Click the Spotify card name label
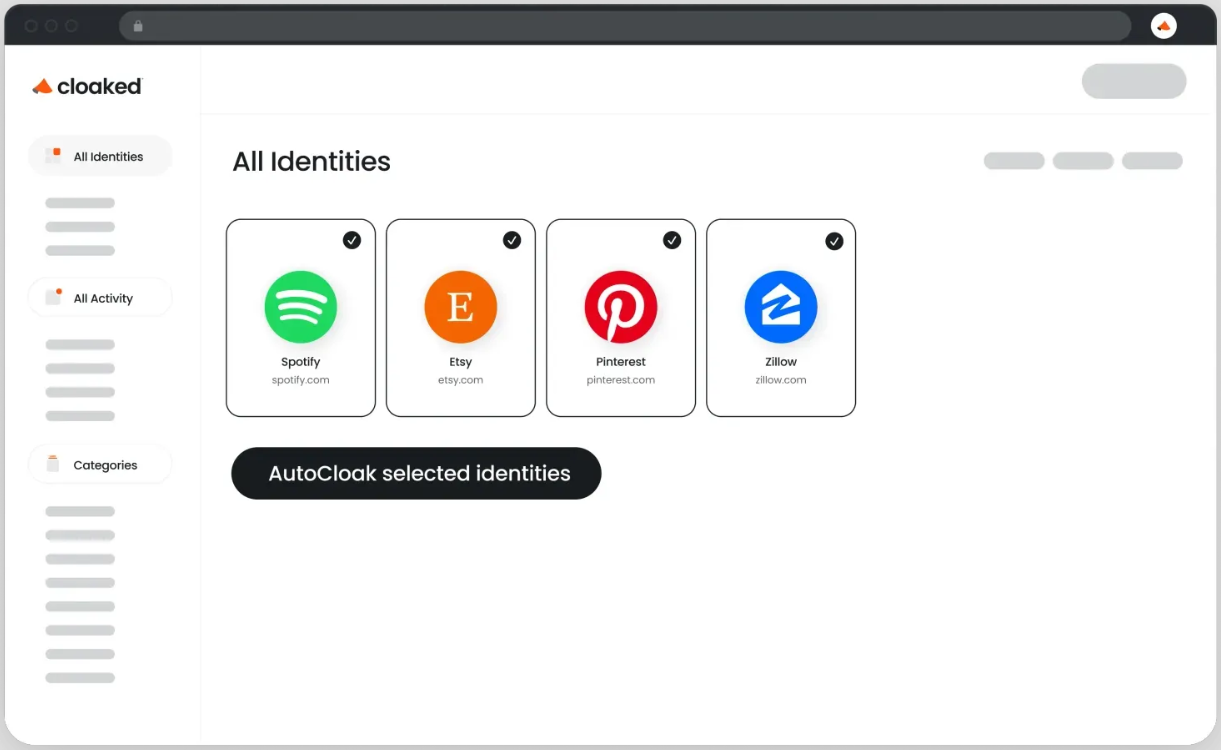Image resolution: width=1221 pixels, height=750 pixels. point(300,362)
